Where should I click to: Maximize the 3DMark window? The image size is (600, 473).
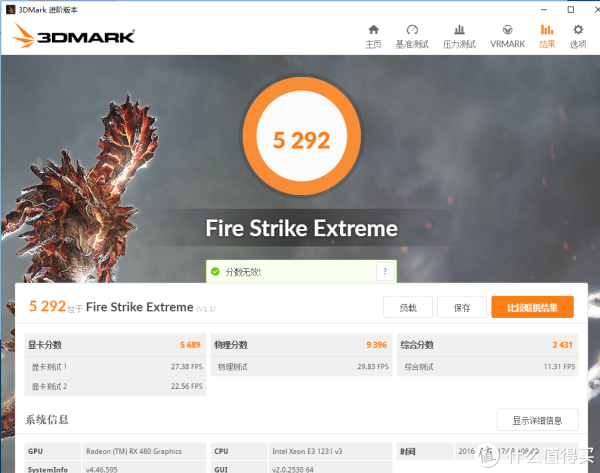pyautogui.click(x=571, y=10)
